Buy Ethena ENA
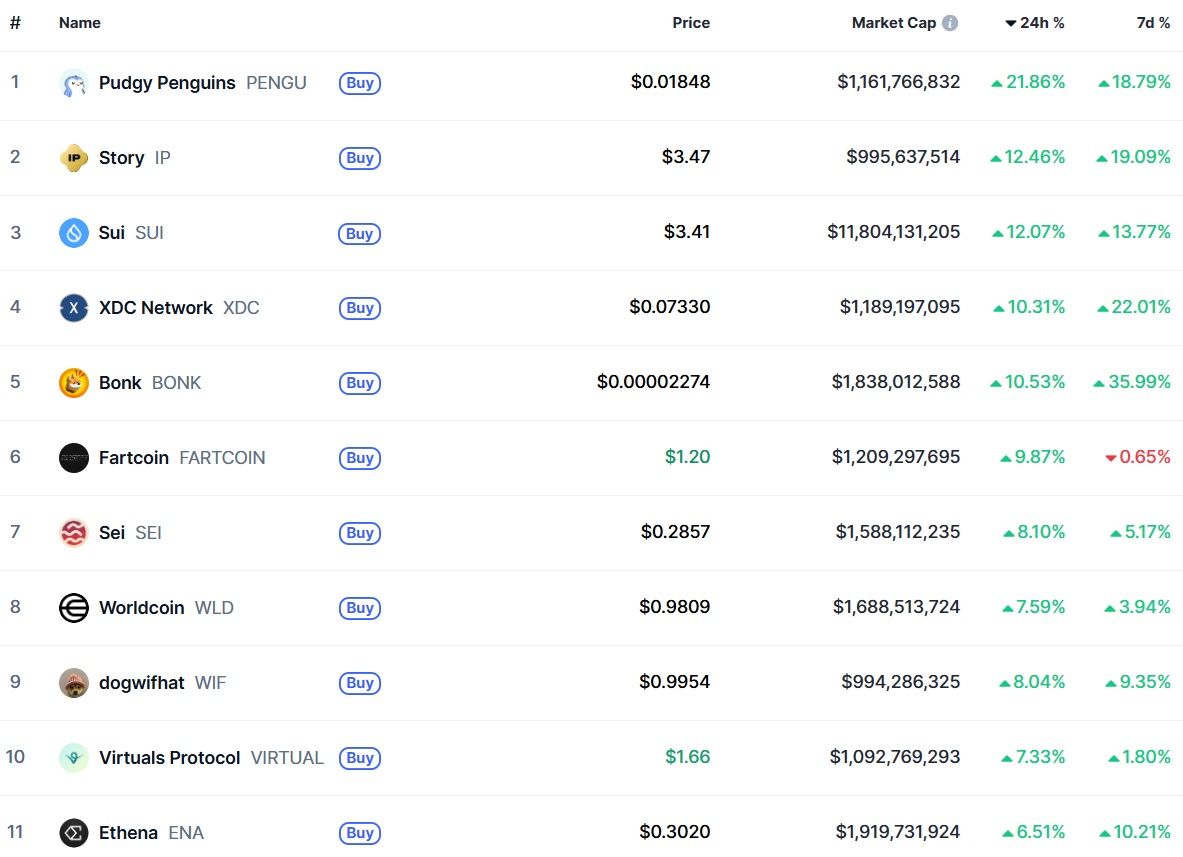The width and height of the screenshot is (1183, 857). tap(360, 833)
